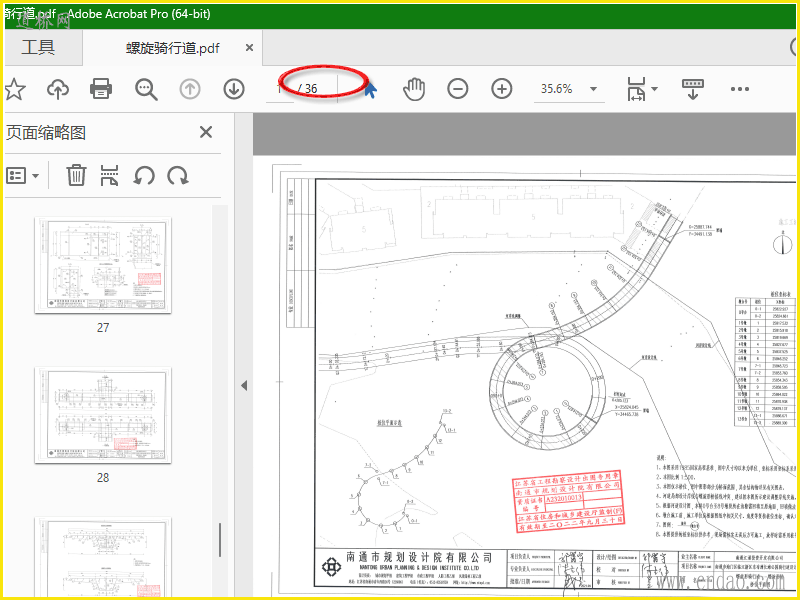
Task: Rotate page counterclockwise in thumbnails panel
Action: [144, 175]
